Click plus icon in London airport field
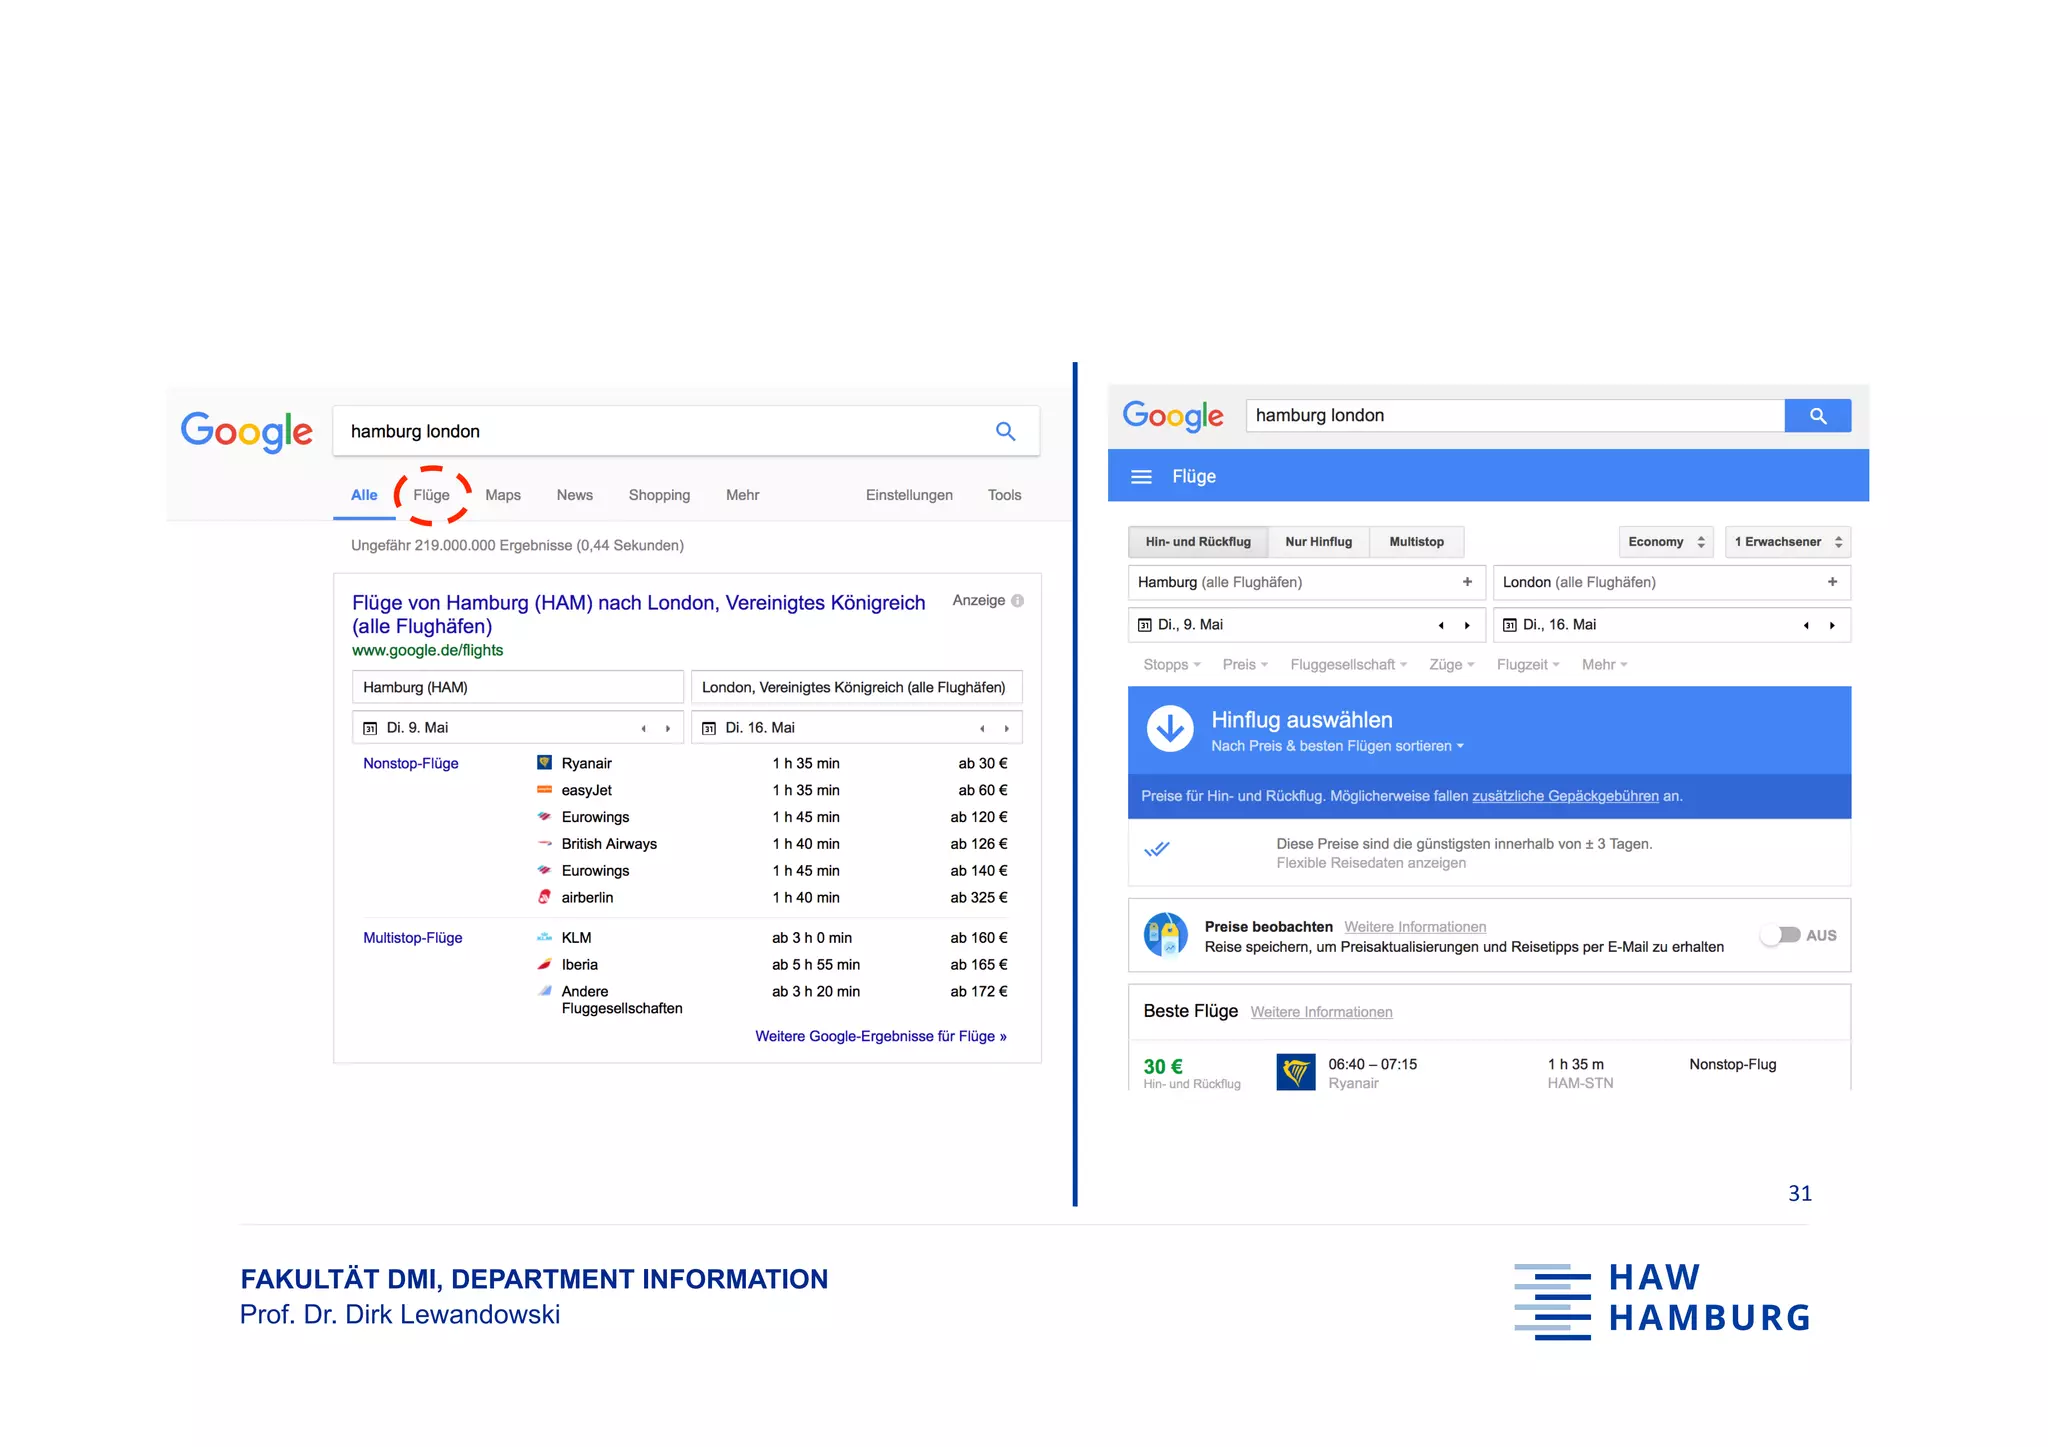Viewport: 2048px width, 1447px height. point(1832,582)
